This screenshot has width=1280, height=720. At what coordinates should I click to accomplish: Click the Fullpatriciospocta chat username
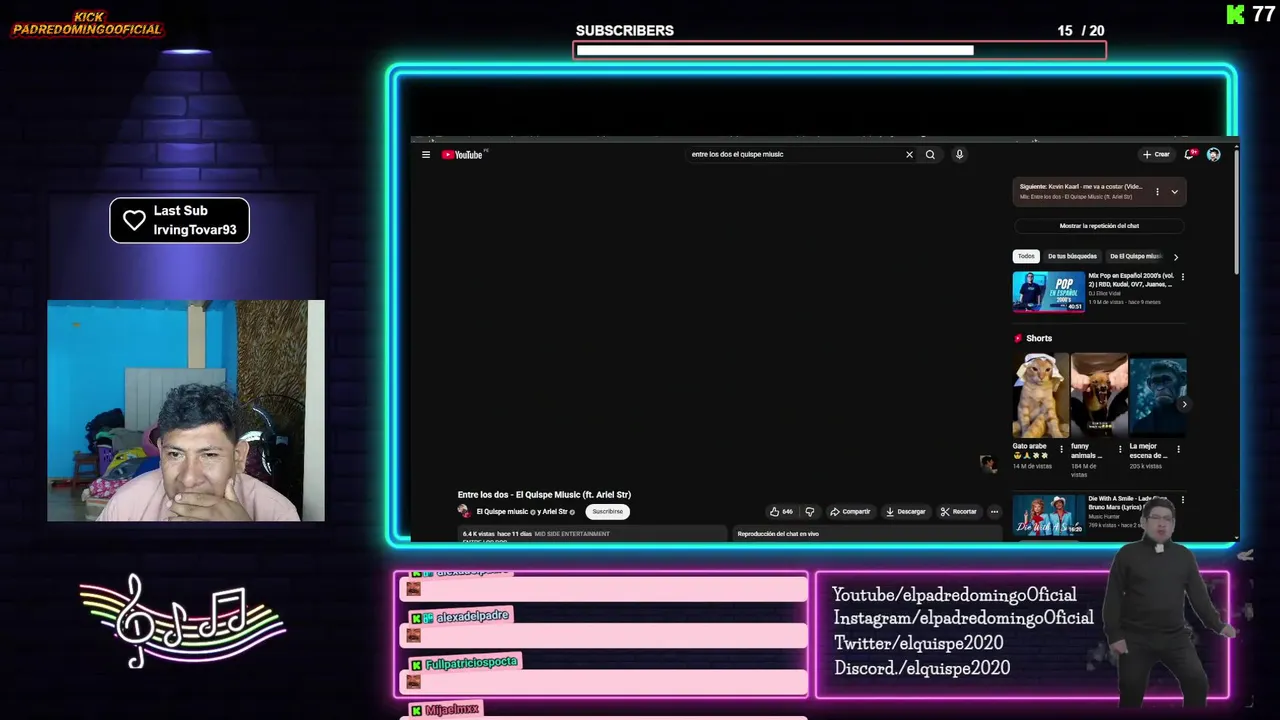click(471, 663)
